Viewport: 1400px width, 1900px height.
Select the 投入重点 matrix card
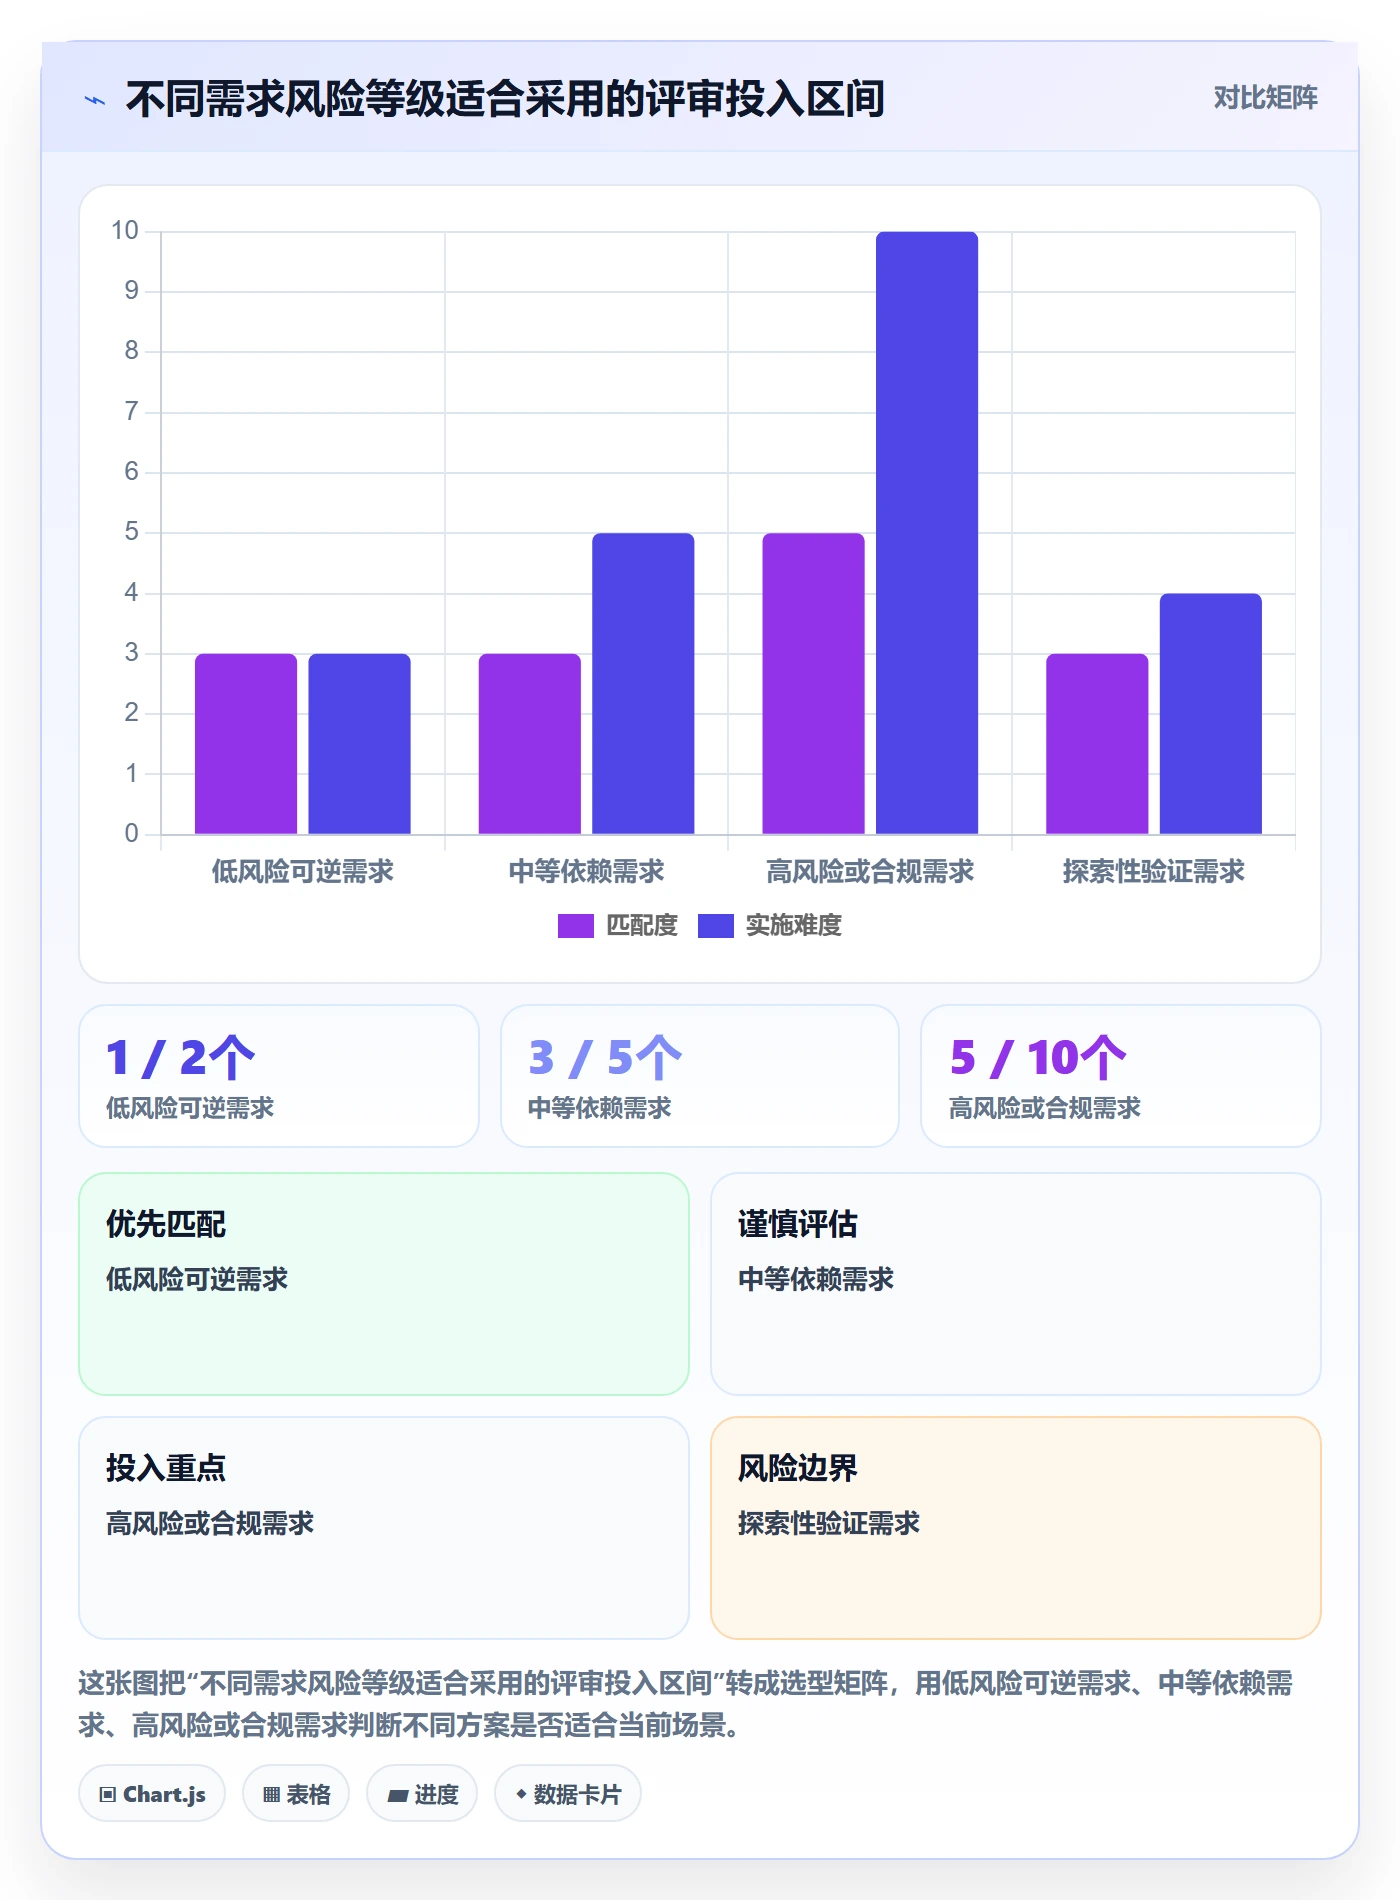coord(384,1528)
